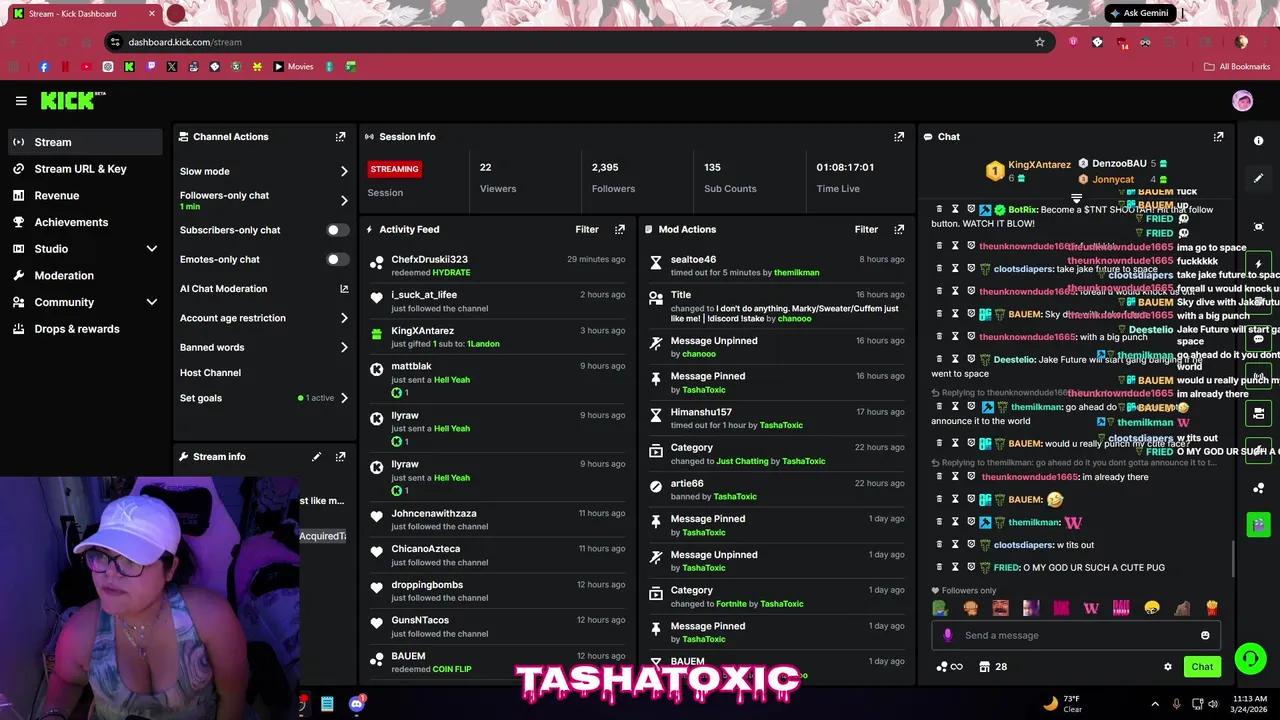The width and height of the screenshot is (1280, 720).
Task: Click Host Channel
Action: pos(210,373)
